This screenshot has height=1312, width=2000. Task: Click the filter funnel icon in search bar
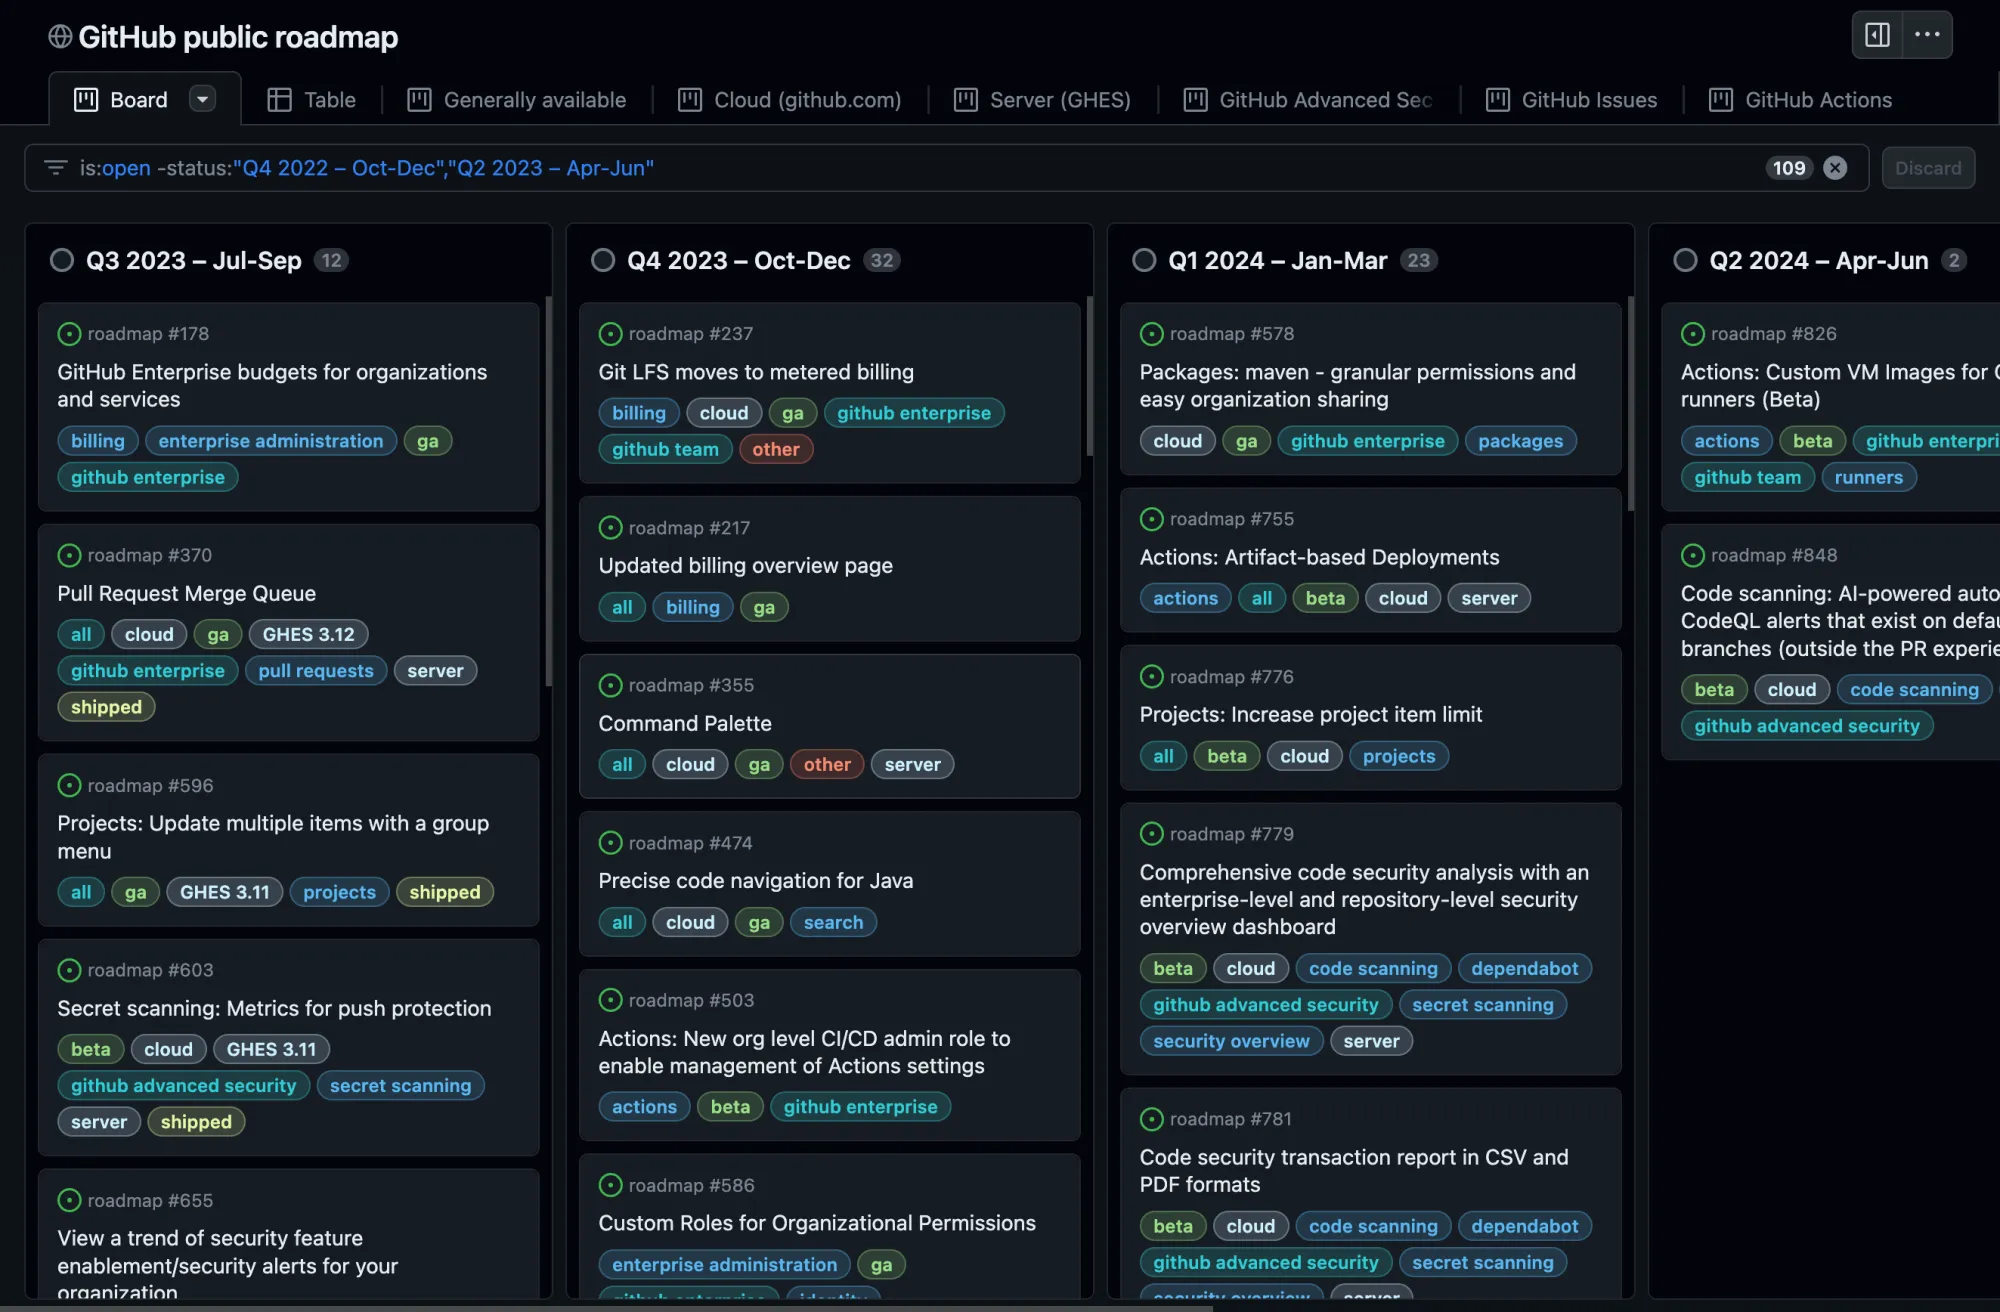(x=55, y=167)
